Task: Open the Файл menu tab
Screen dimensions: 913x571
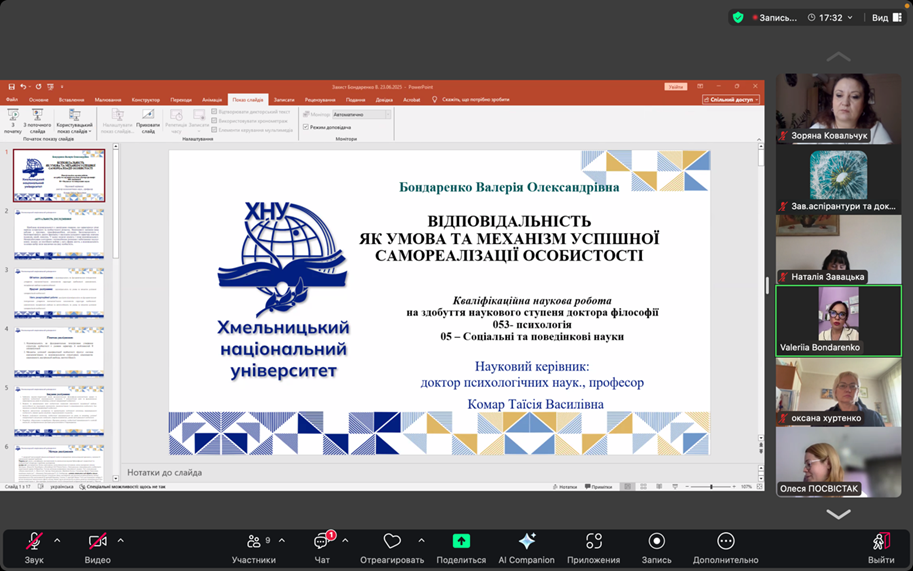Action: click(12, 100)
